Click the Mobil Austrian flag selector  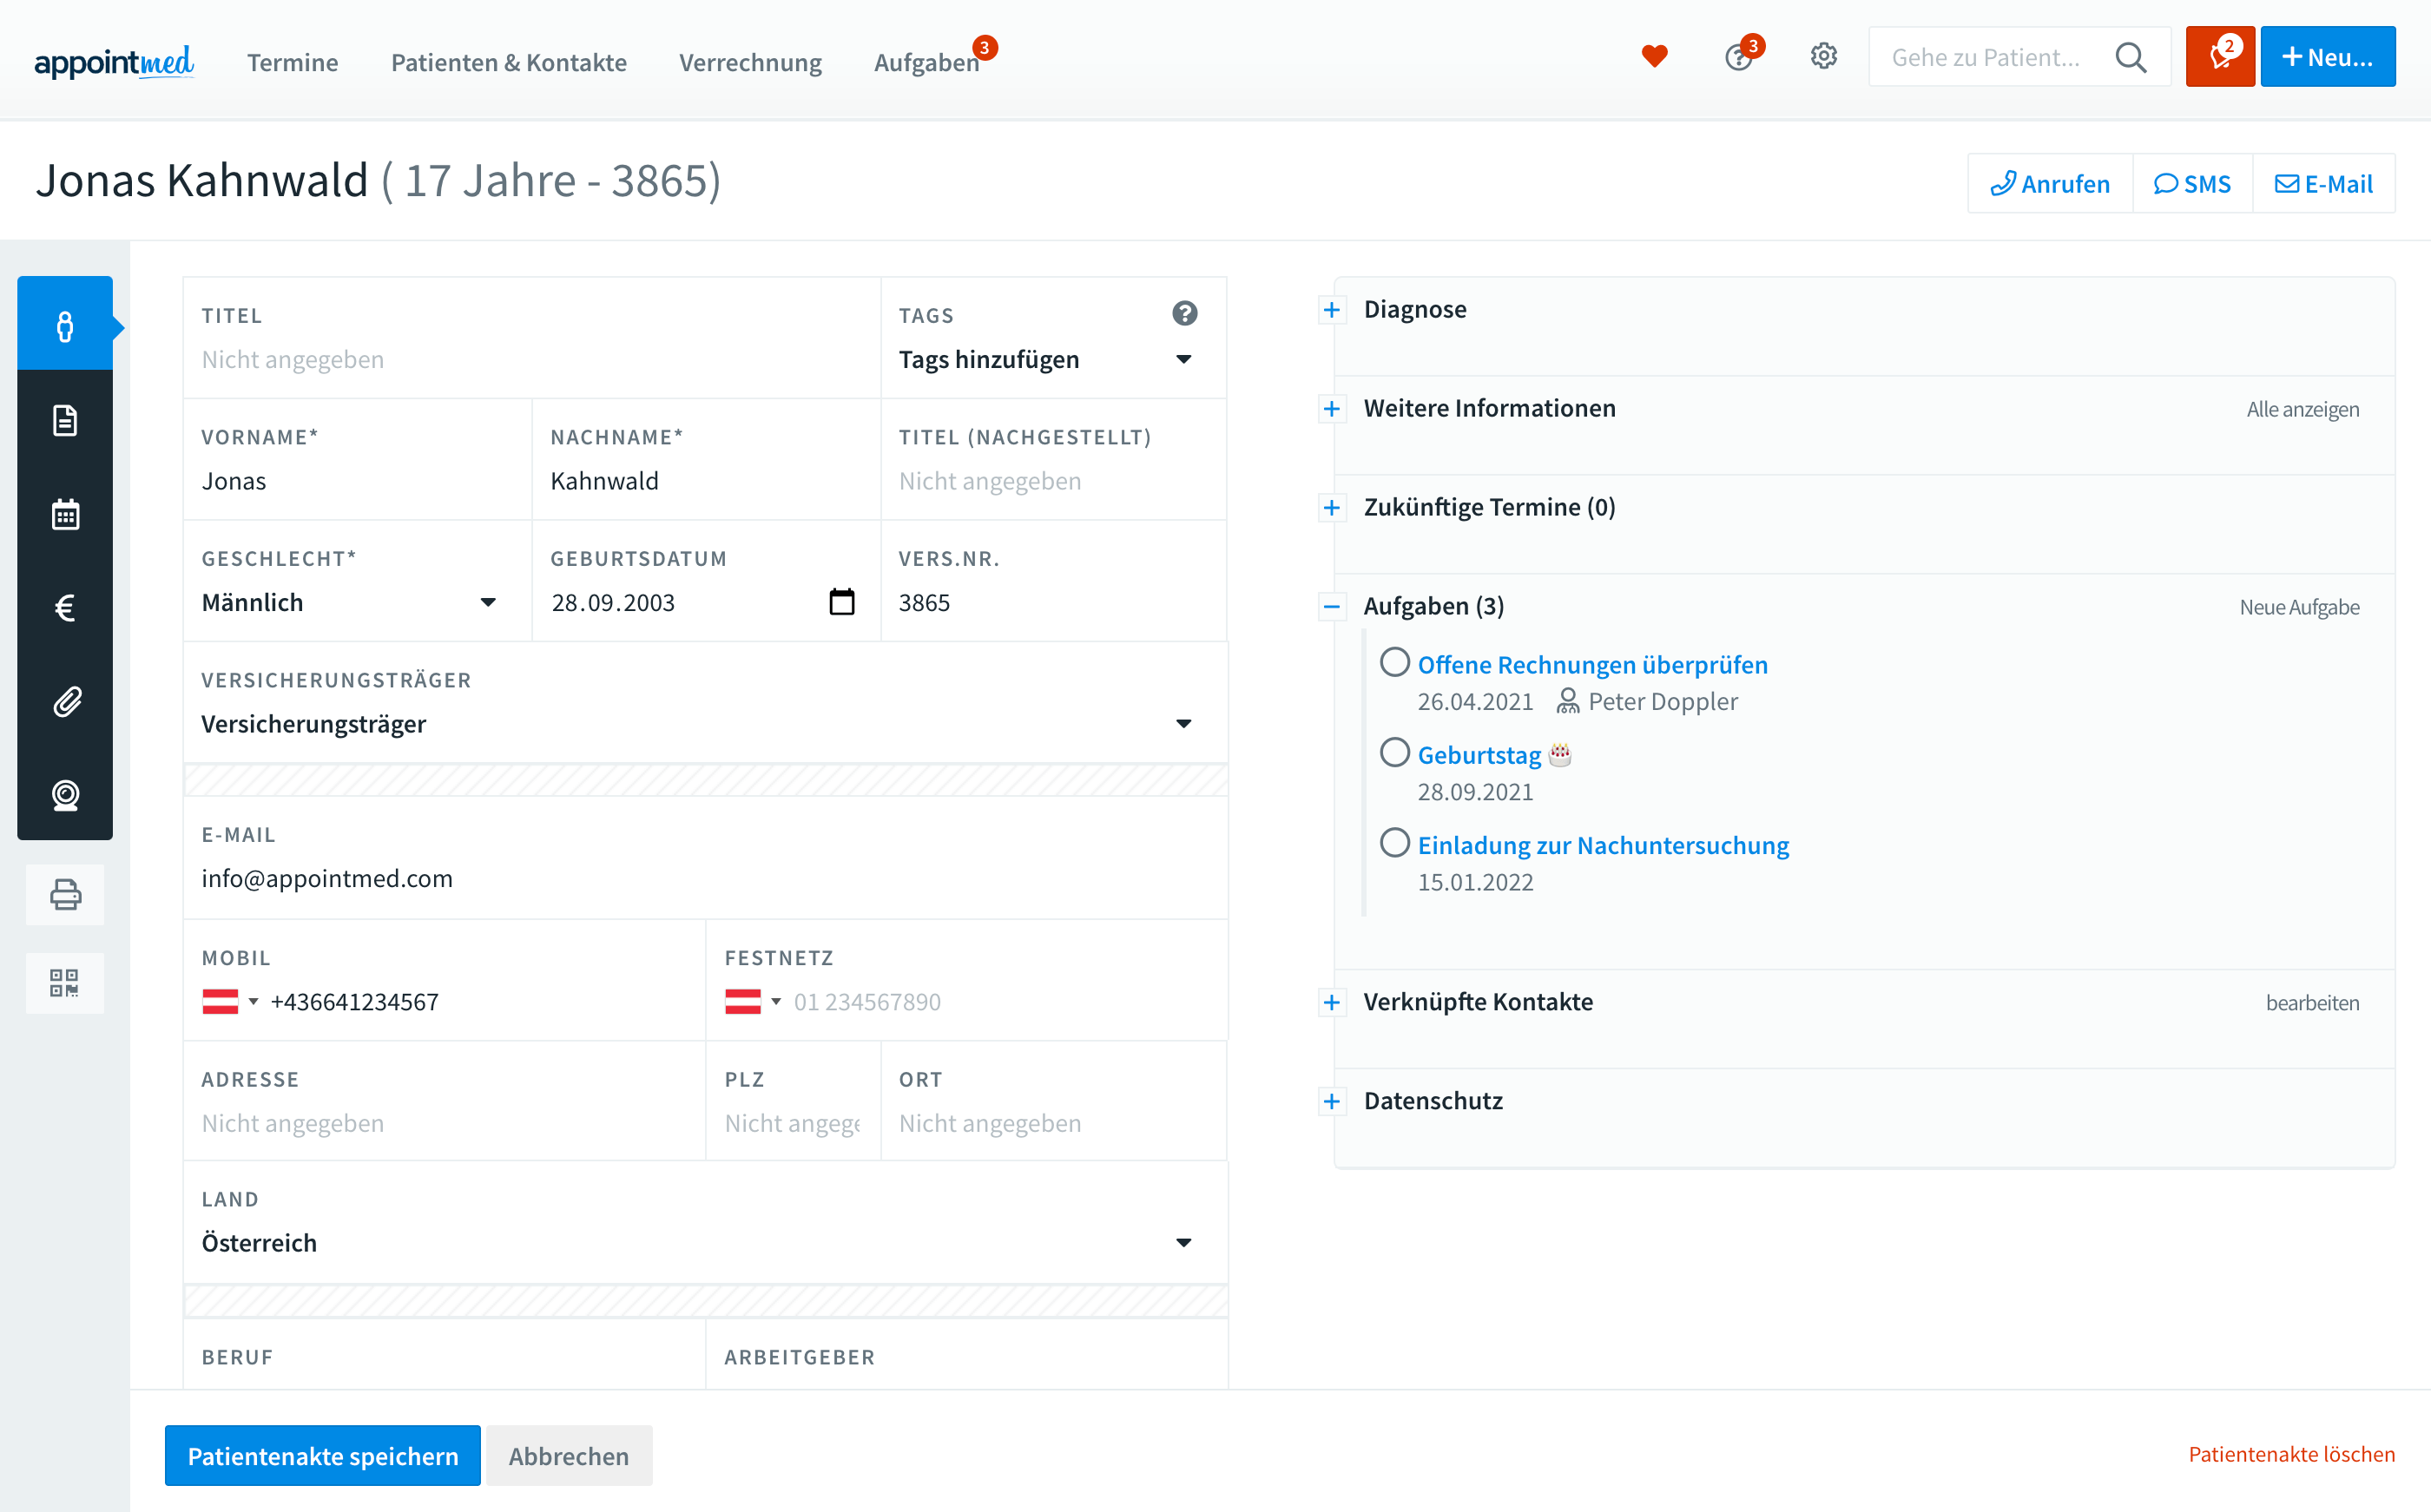pyautogui.click(x=230, y=1002)
